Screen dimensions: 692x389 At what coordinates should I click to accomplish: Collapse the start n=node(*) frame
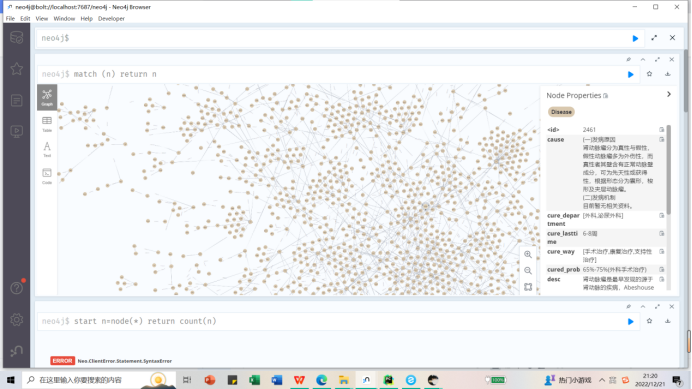tap(643, 306)
